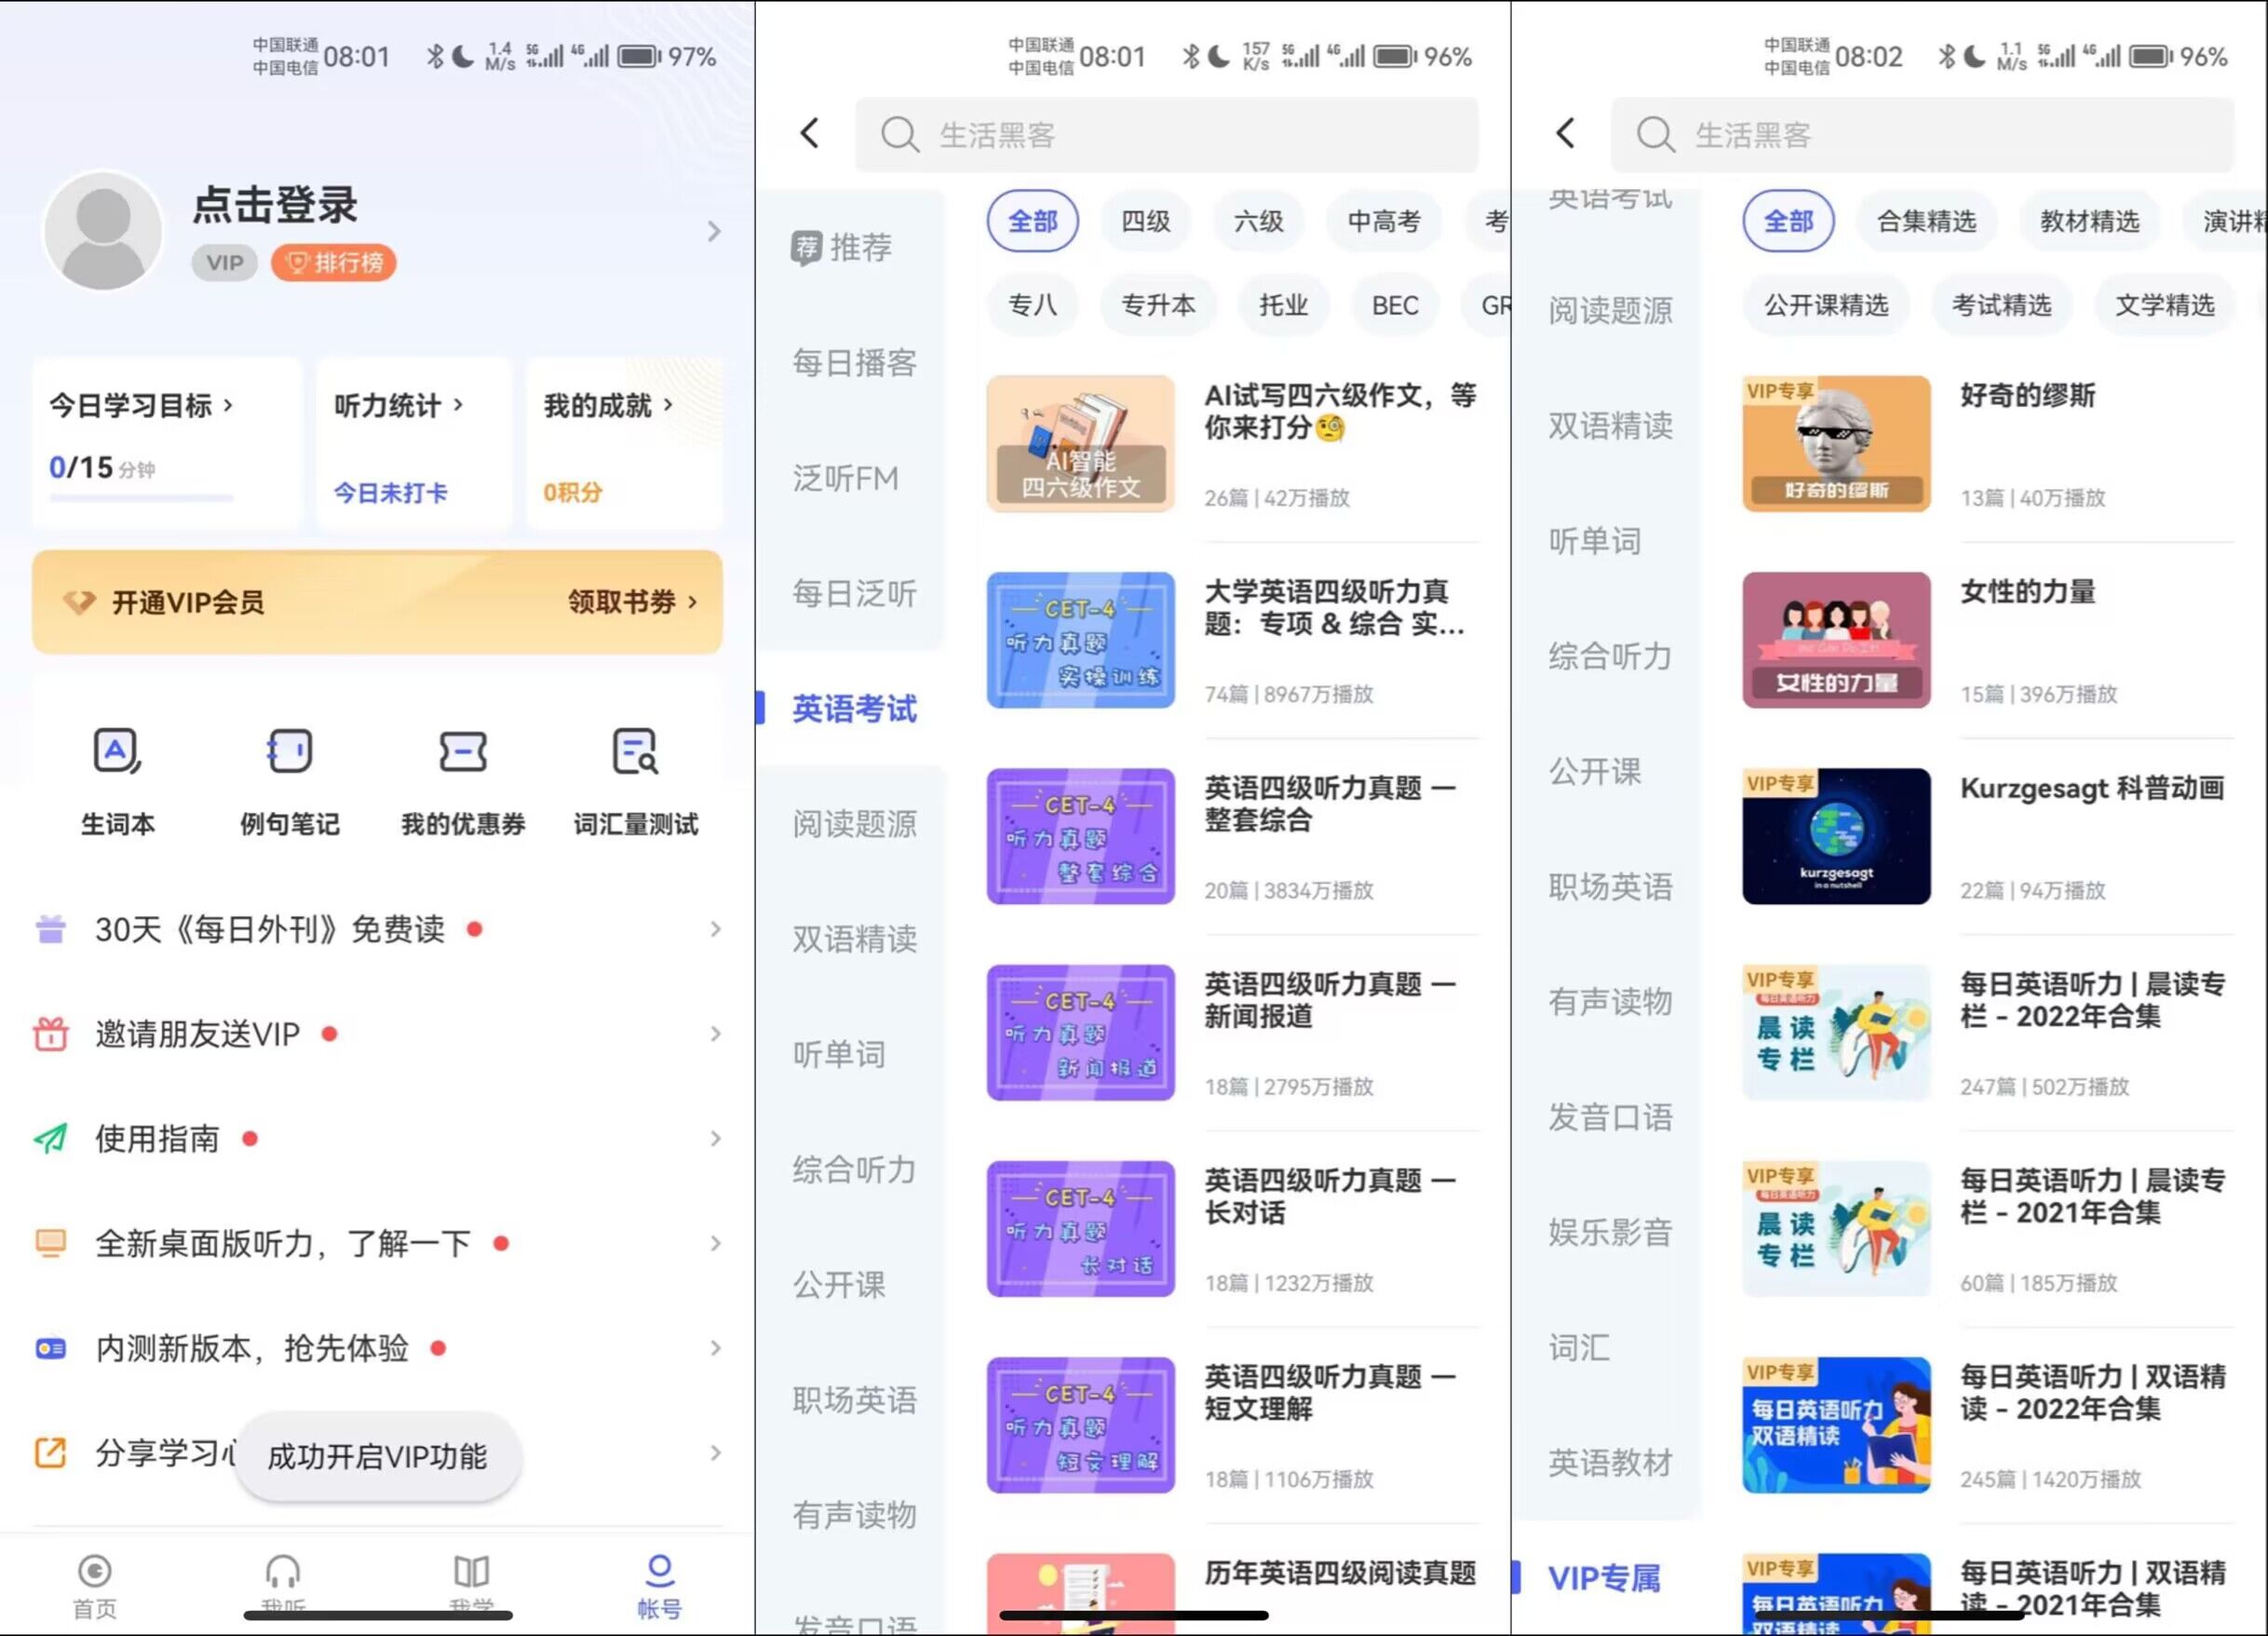Tap the daily study goal progress bar
This screenshot has height=1636, width=2268.
click(x=141, y=497)
